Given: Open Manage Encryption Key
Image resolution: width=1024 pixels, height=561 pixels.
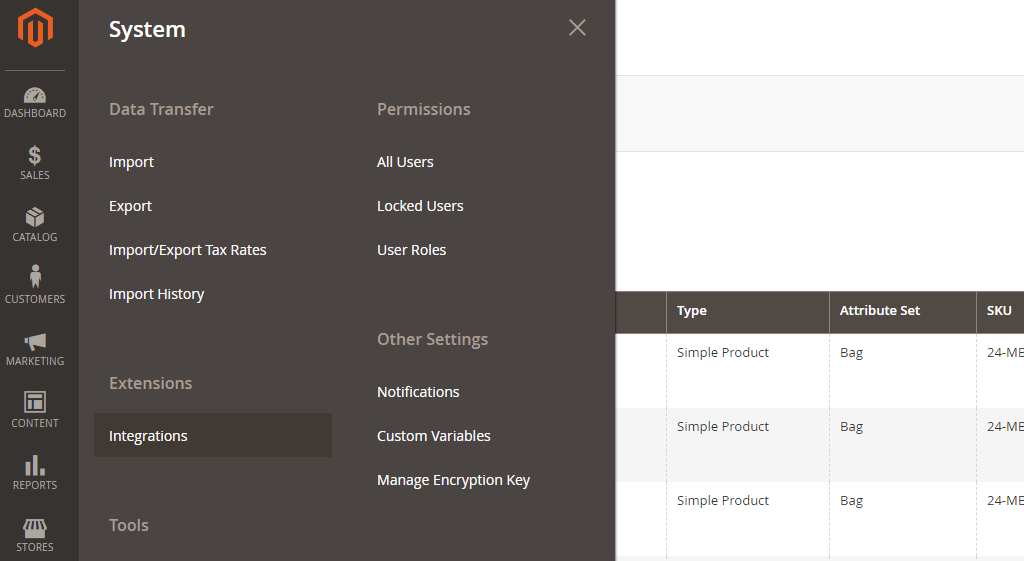Looking at the screenshot, I should pyautogui.click(x=453, y=480).
